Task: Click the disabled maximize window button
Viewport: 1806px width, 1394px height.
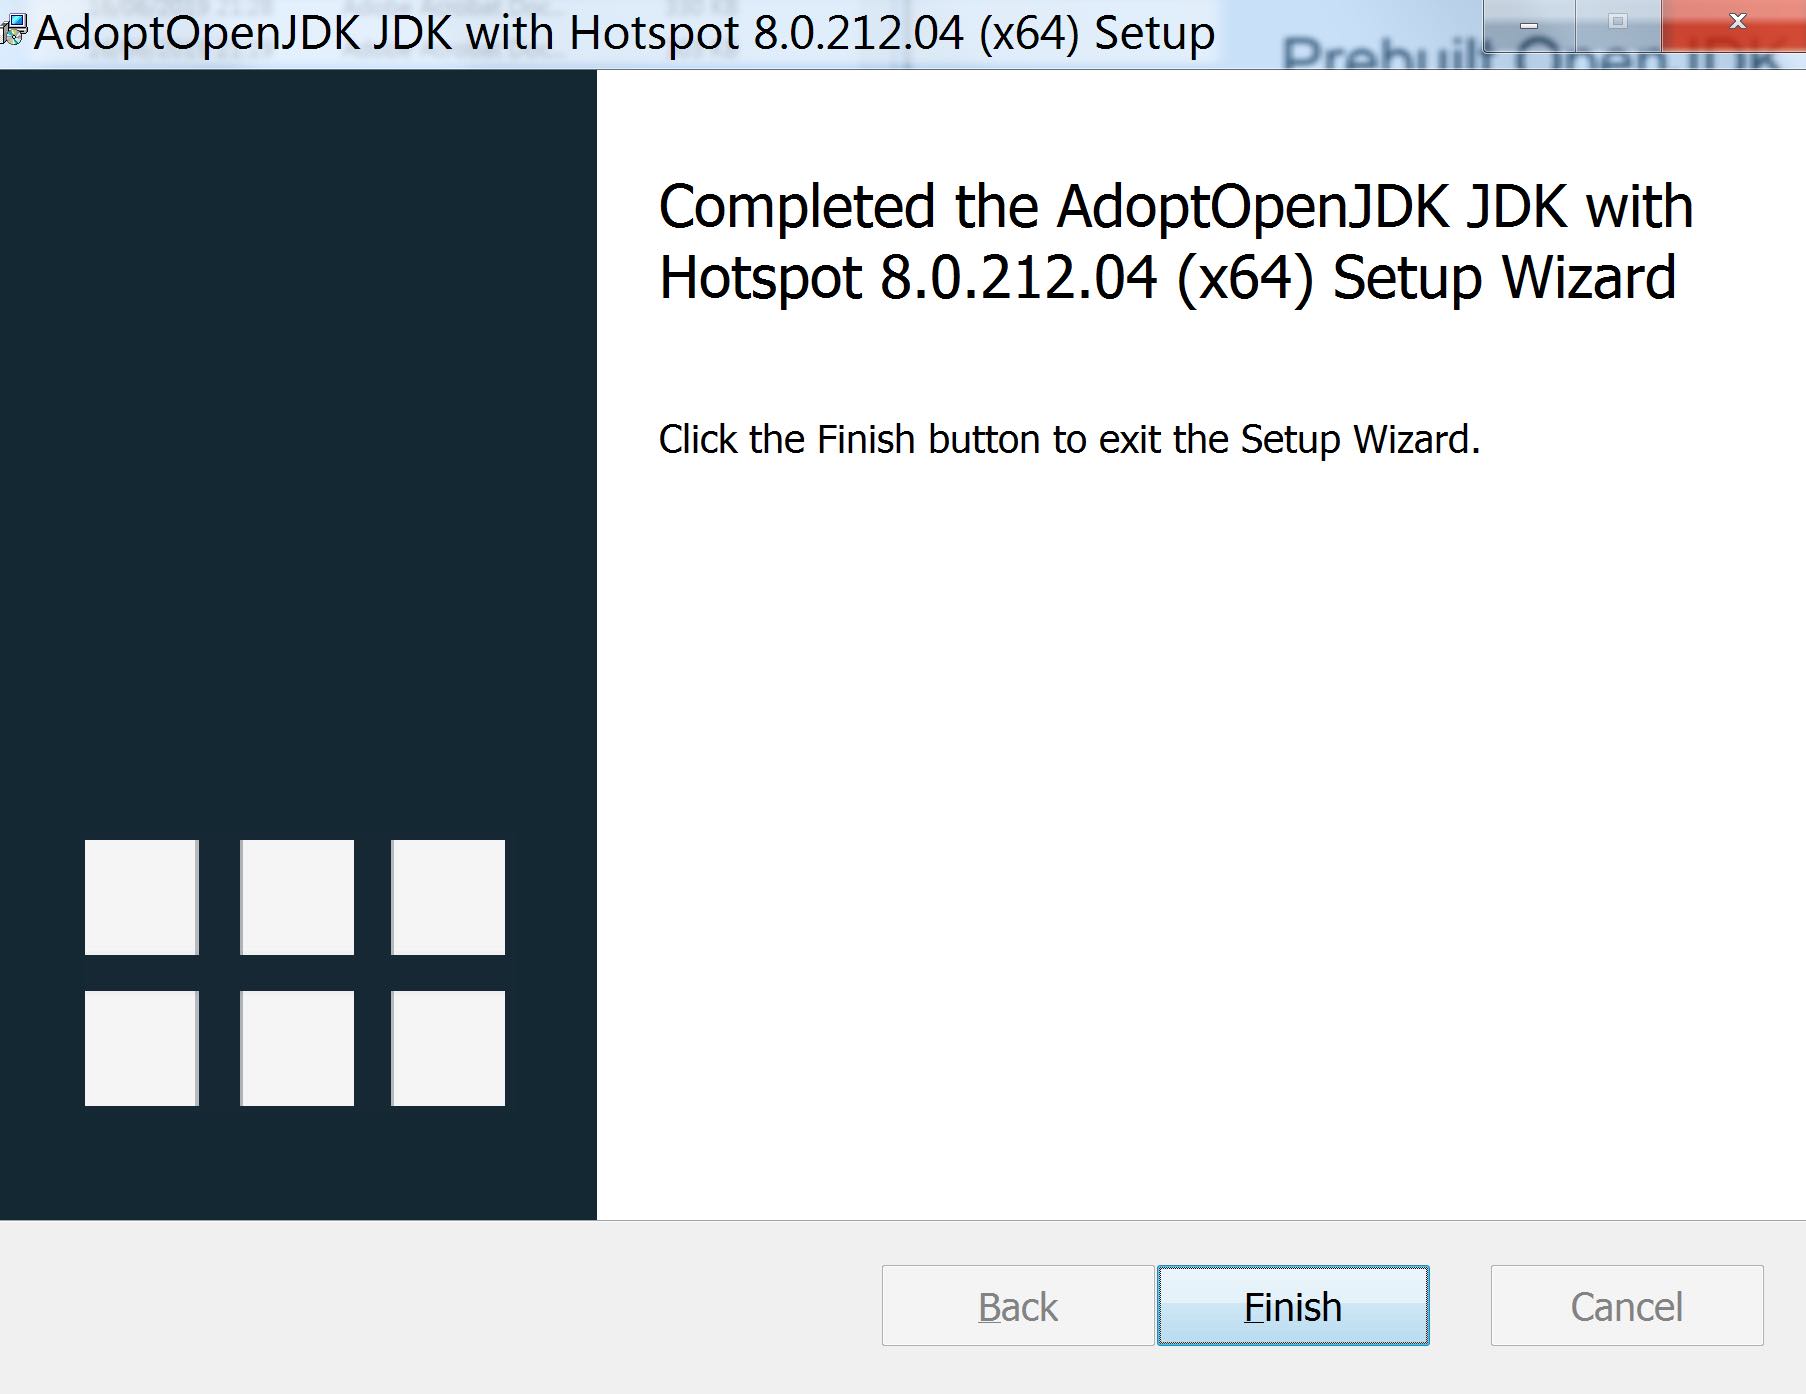Action: tap(1618, 24)
